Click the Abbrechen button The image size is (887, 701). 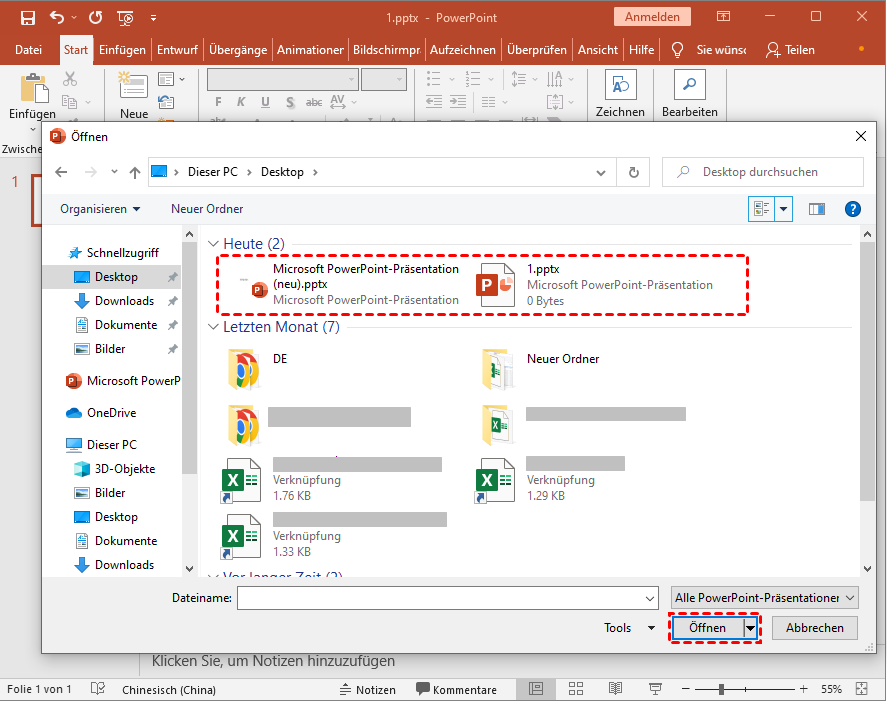pos(814,628)
